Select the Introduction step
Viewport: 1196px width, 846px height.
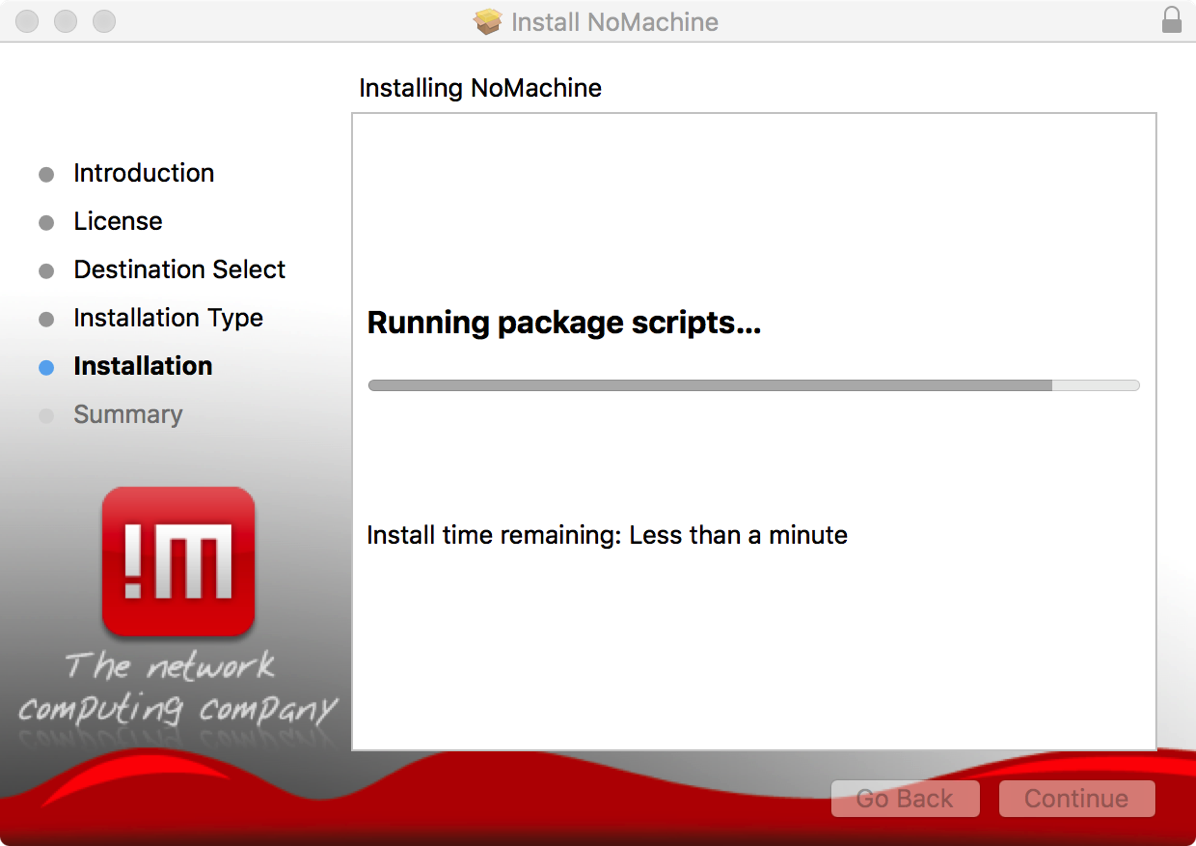pyautogui.click(x=143, y=173)
